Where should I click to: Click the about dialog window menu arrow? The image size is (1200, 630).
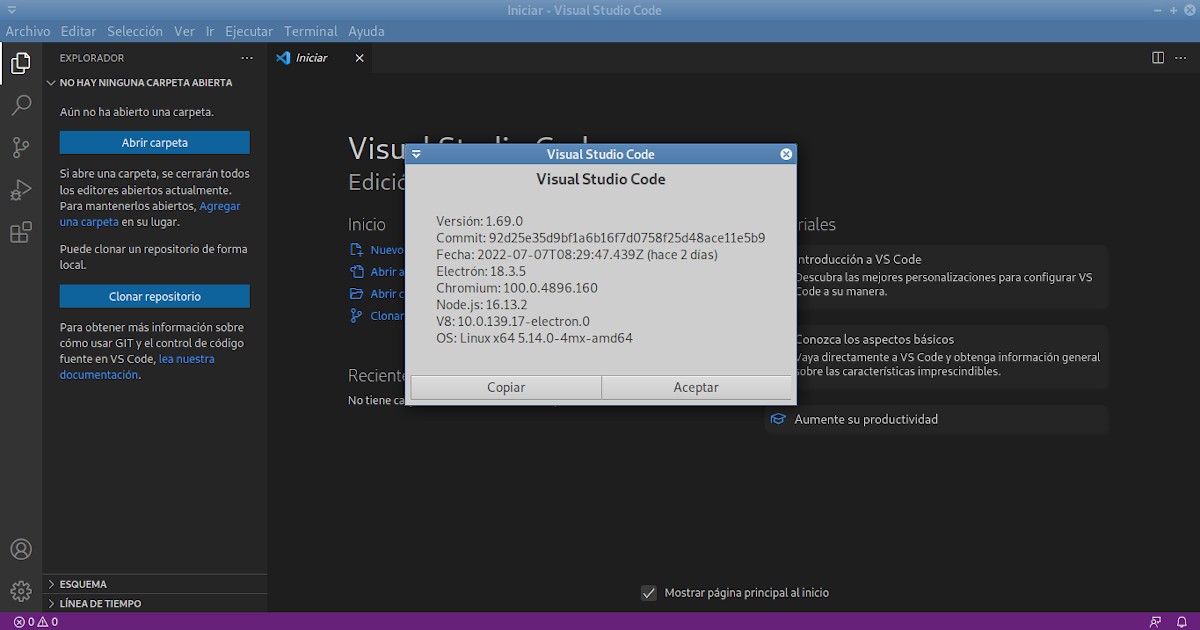[416, 154]
